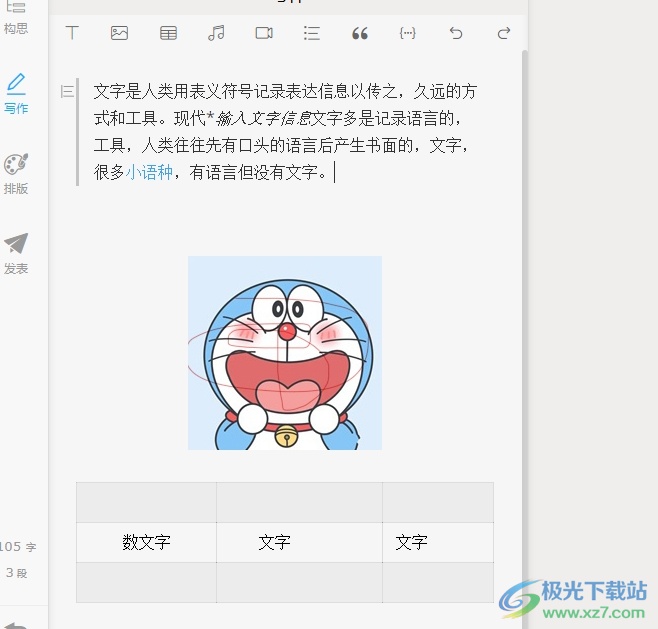Insert an image via toolbar picture icon
This screenshot has height=629, width=658.
[119, 33]
